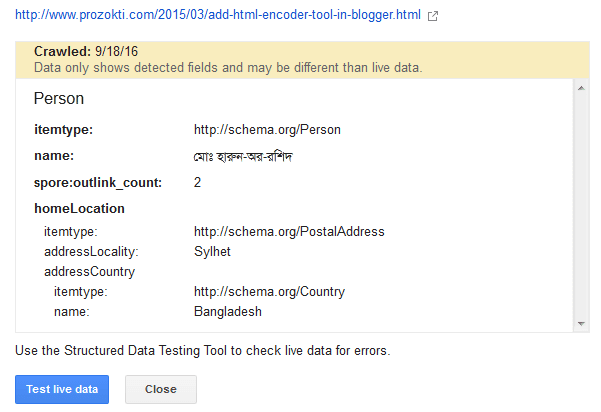
Task: Click the Test live data button
Action: click(62, 389)
